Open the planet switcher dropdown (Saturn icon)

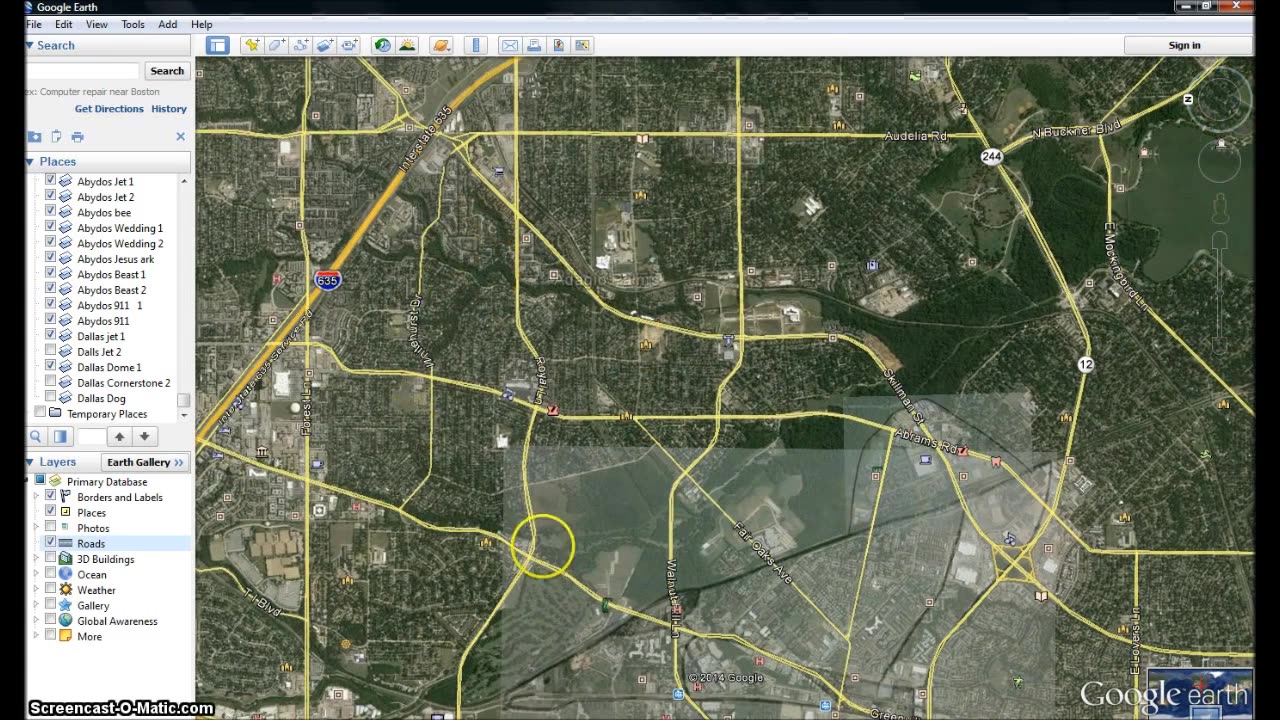[441, 45]
